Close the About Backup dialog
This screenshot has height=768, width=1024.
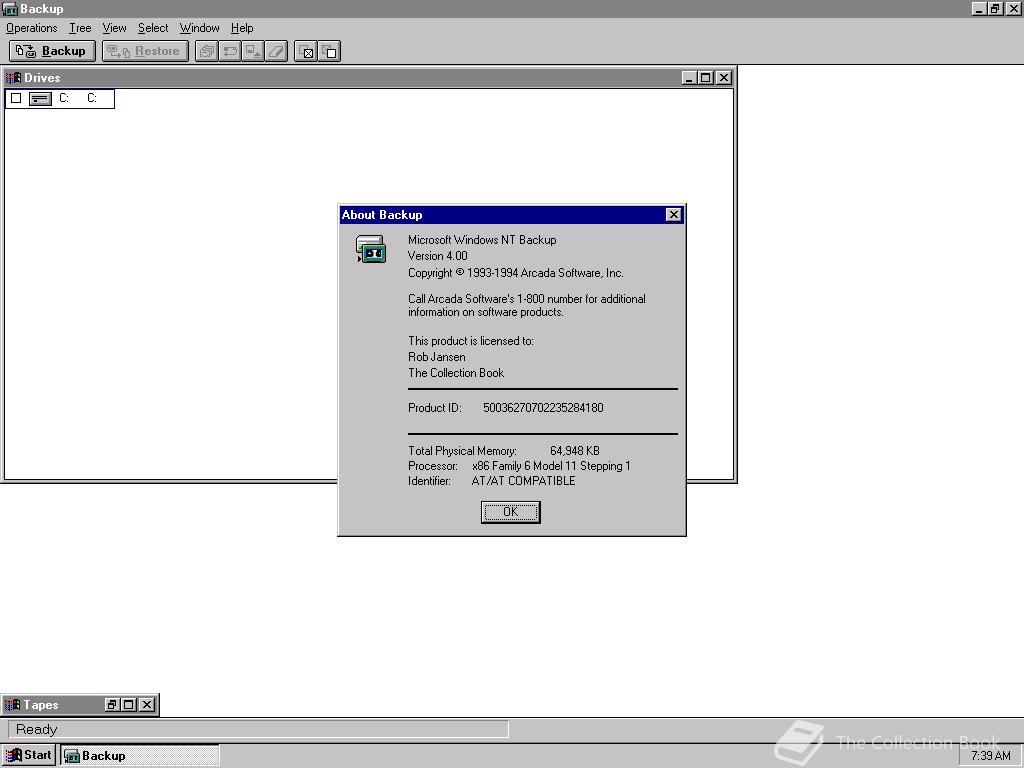(x=673, y=215)
